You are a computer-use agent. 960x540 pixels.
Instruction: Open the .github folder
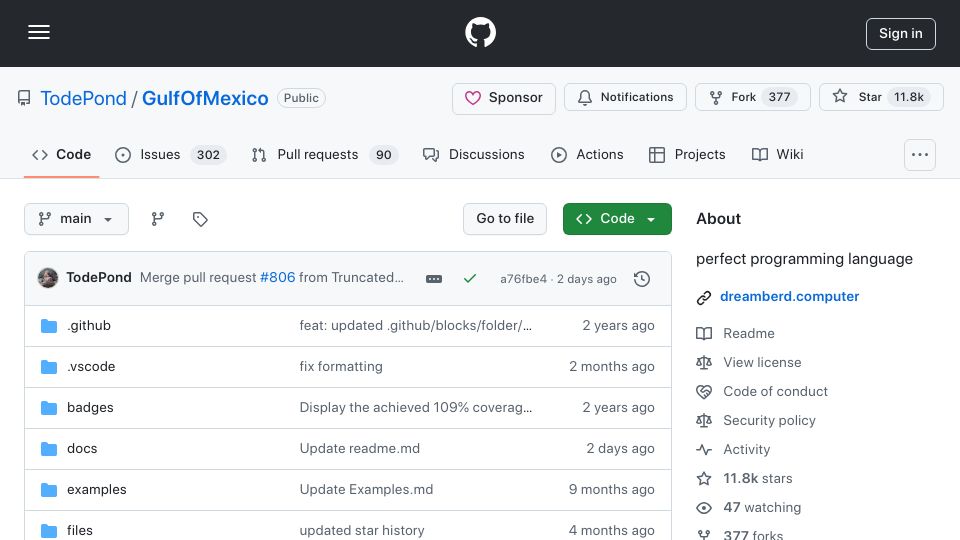tap(89, 326)
